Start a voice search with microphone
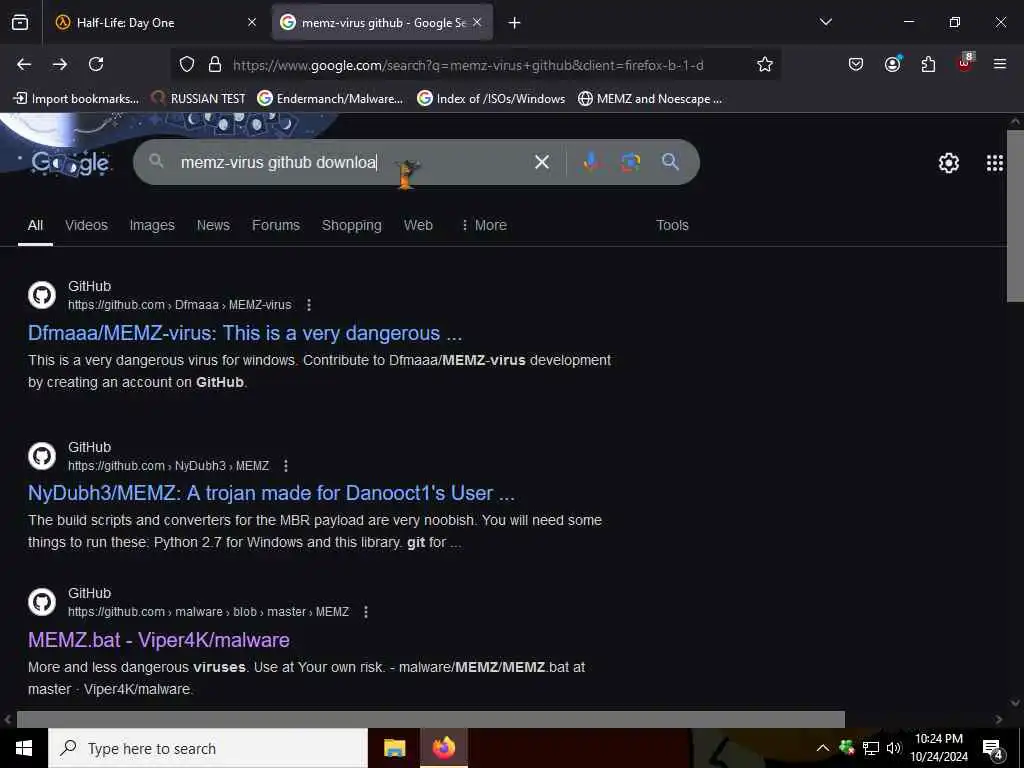Viewport: 1024px width, 768px height. 591,162
